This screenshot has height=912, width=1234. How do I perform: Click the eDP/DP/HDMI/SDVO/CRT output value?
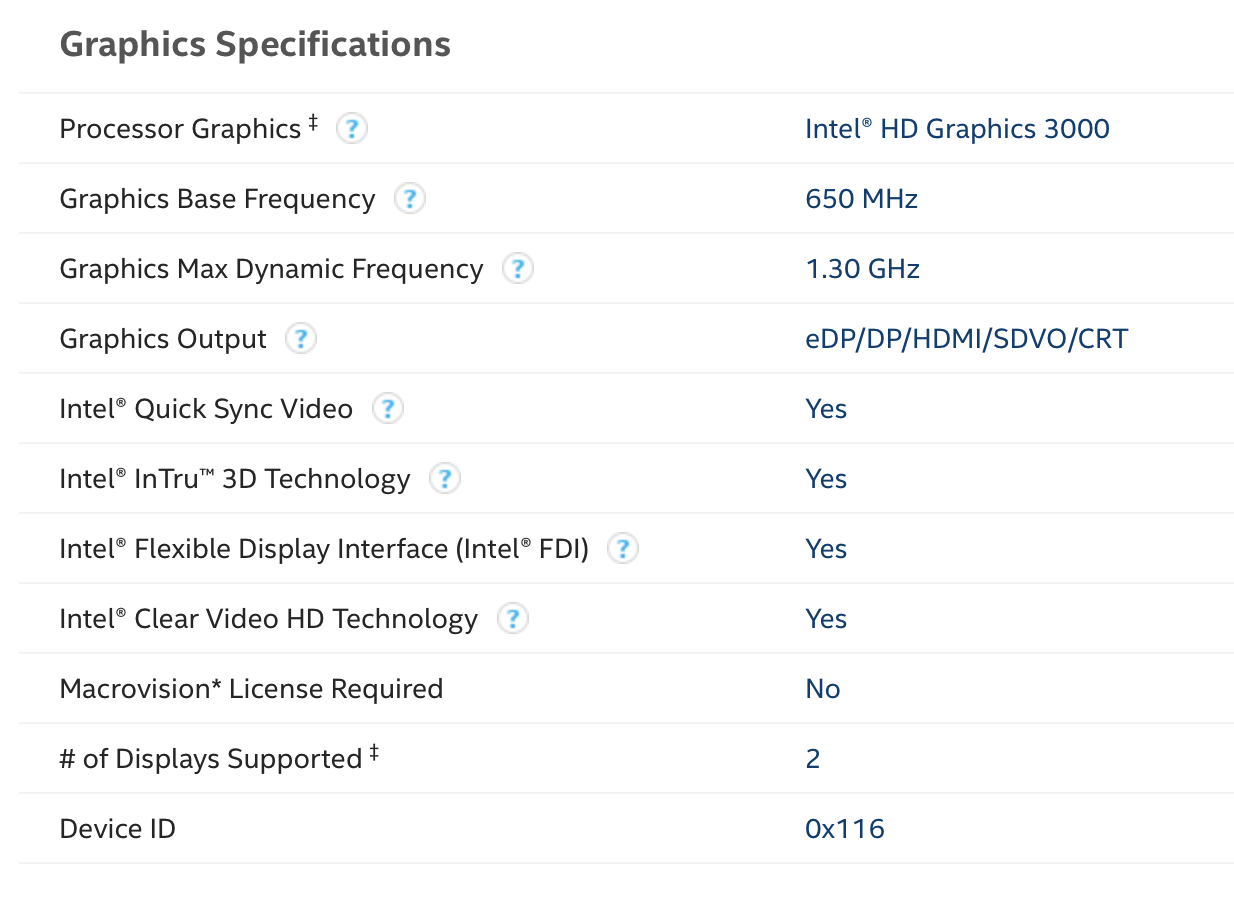[x=966, y=338]
